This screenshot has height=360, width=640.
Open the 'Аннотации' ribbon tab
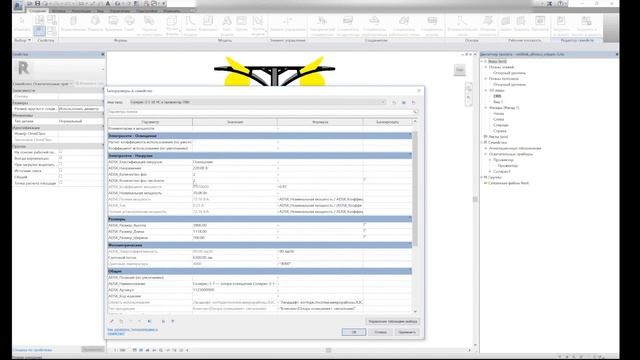pyautogui.click(x=81, y=11)
